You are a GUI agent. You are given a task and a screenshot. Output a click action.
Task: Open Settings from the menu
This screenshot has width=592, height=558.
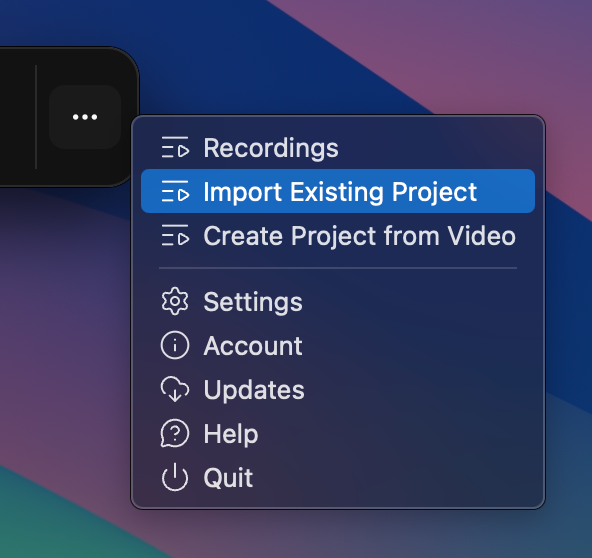pyautogui.click(x=338, y=302)
